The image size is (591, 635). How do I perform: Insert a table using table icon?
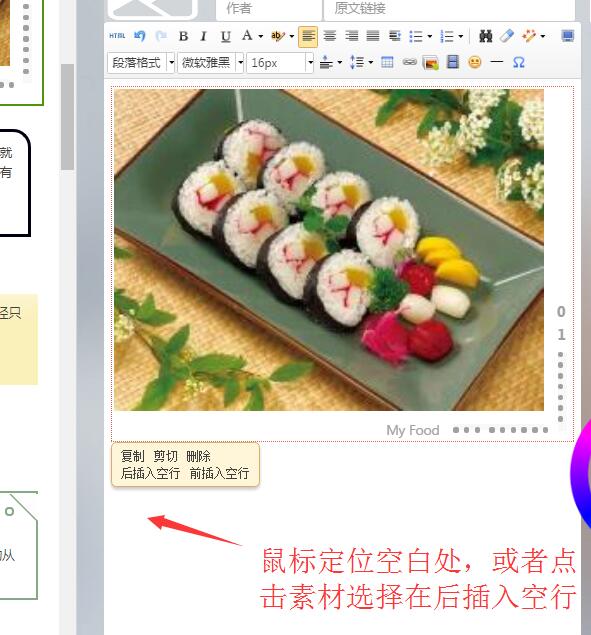(x=387, y=62)
